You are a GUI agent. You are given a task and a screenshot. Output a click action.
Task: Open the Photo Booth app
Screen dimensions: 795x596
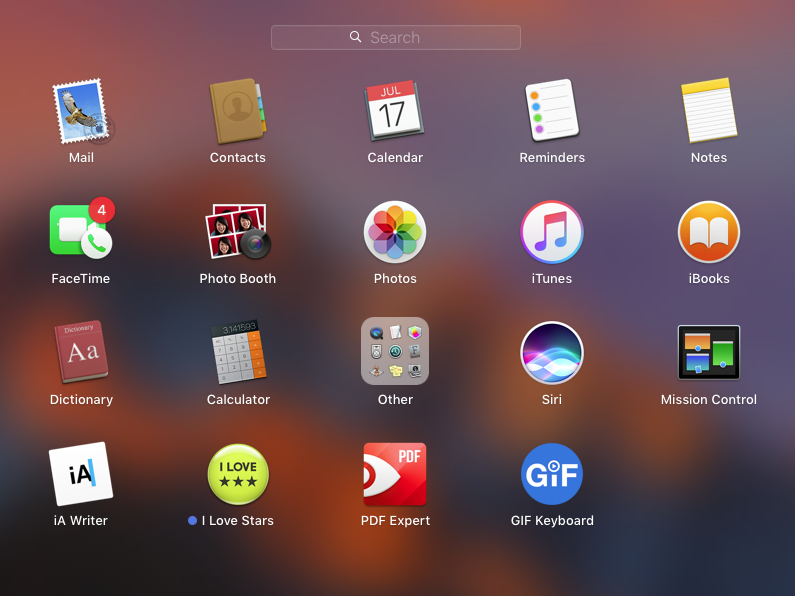238,231
